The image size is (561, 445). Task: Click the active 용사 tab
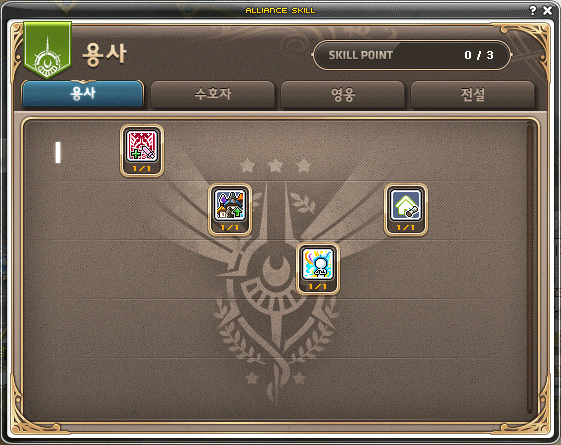83,94
